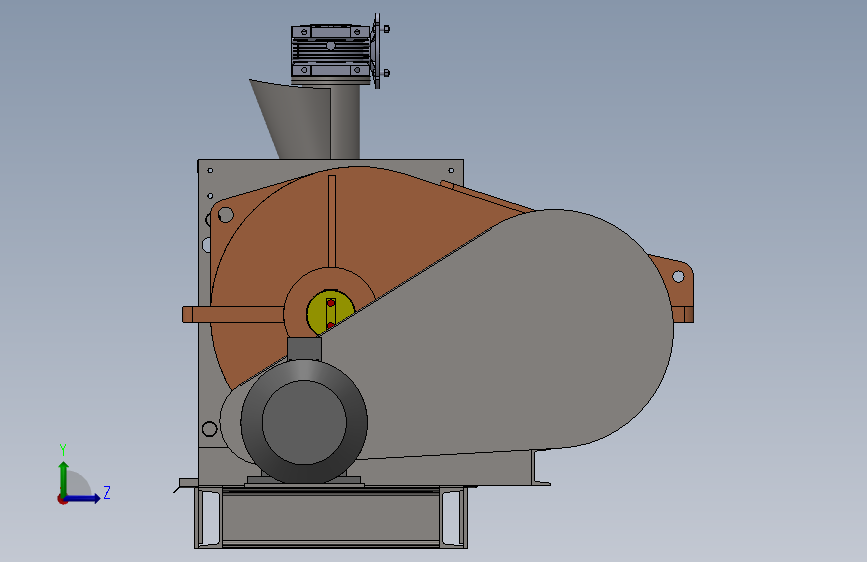The height and width of the screenshot is (562, 867).
Task: Select the dark circular motor end cap
Action: tap(304, 422)
